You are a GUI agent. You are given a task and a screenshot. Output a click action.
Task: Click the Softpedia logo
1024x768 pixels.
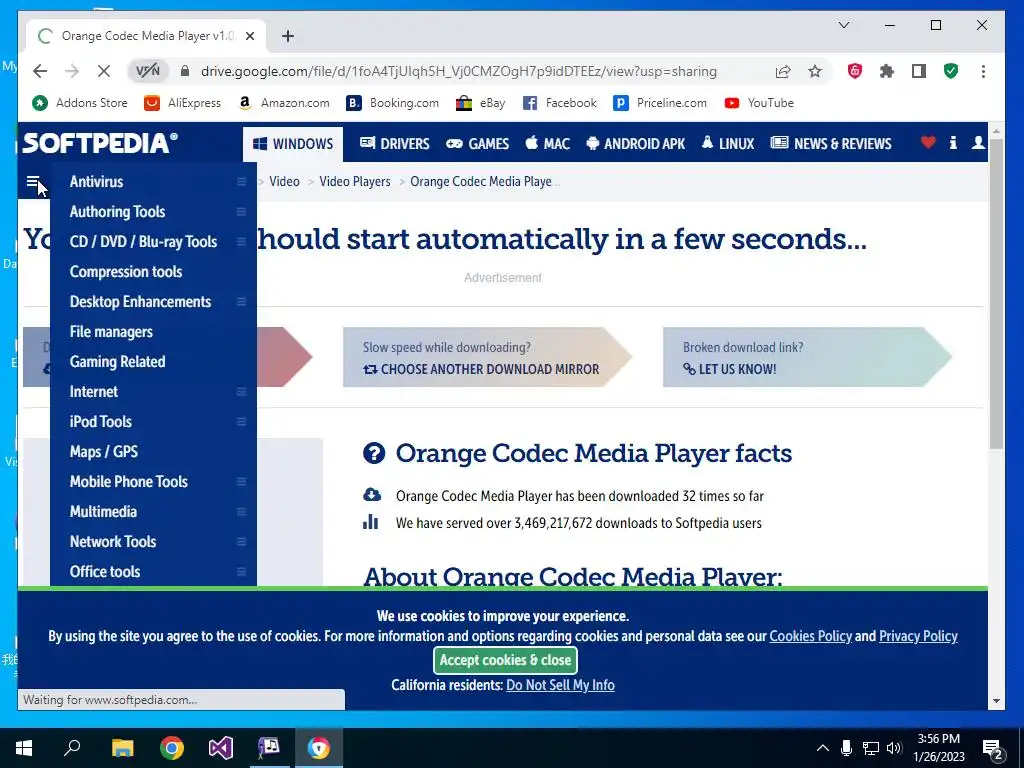pyautogui.click(x=100, y=143)
